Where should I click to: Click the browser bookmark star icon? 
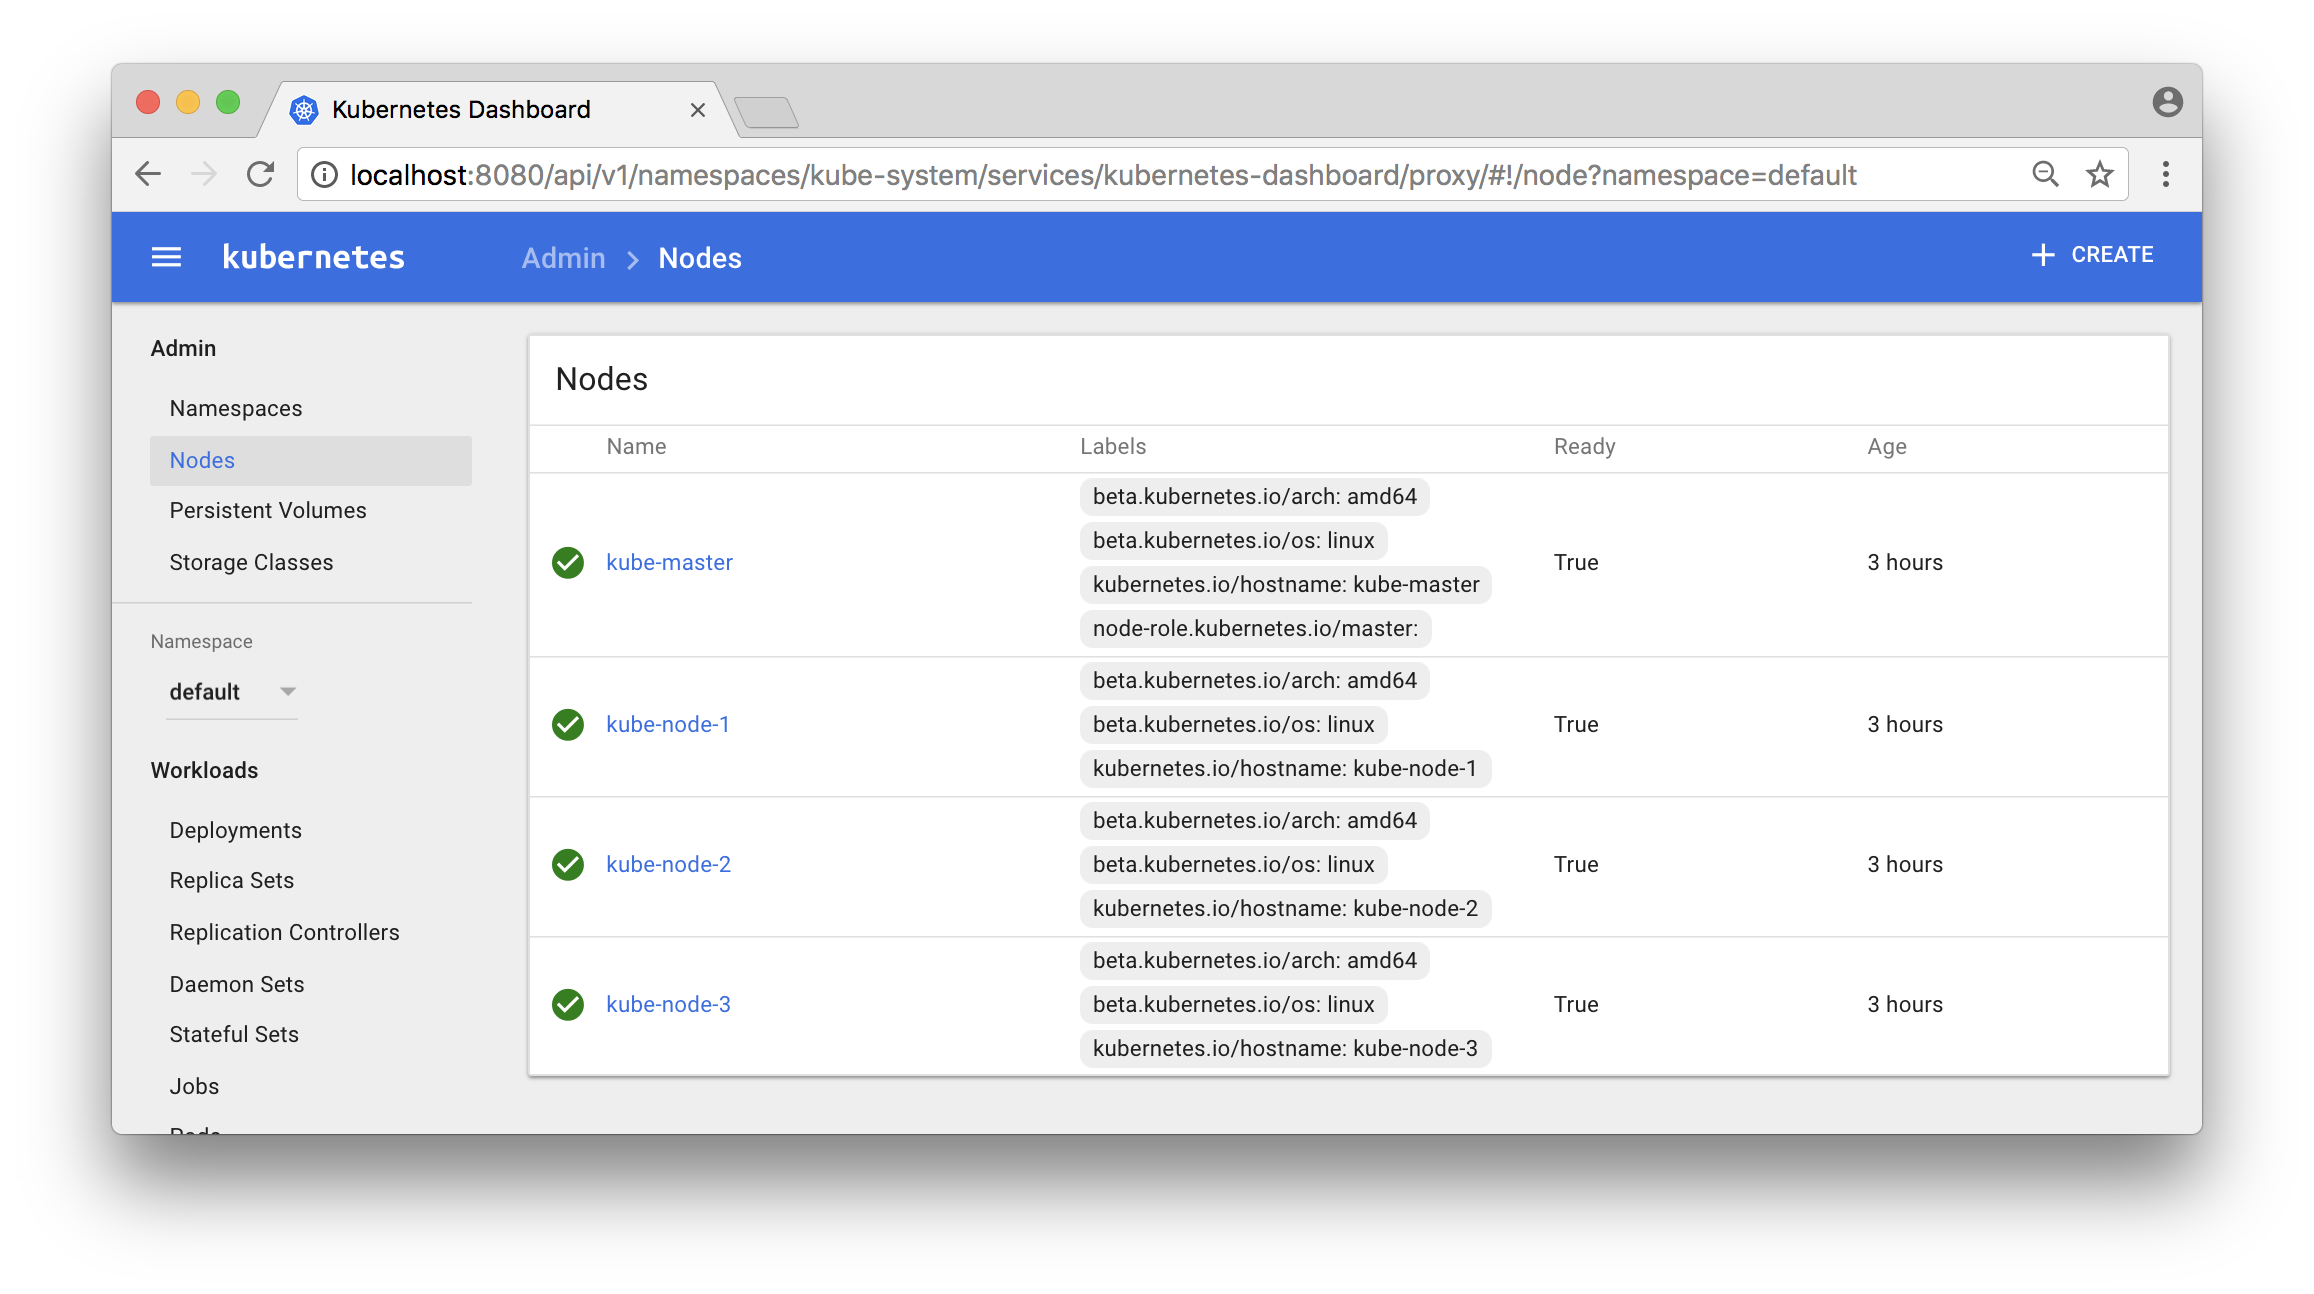click(2099, 173)
